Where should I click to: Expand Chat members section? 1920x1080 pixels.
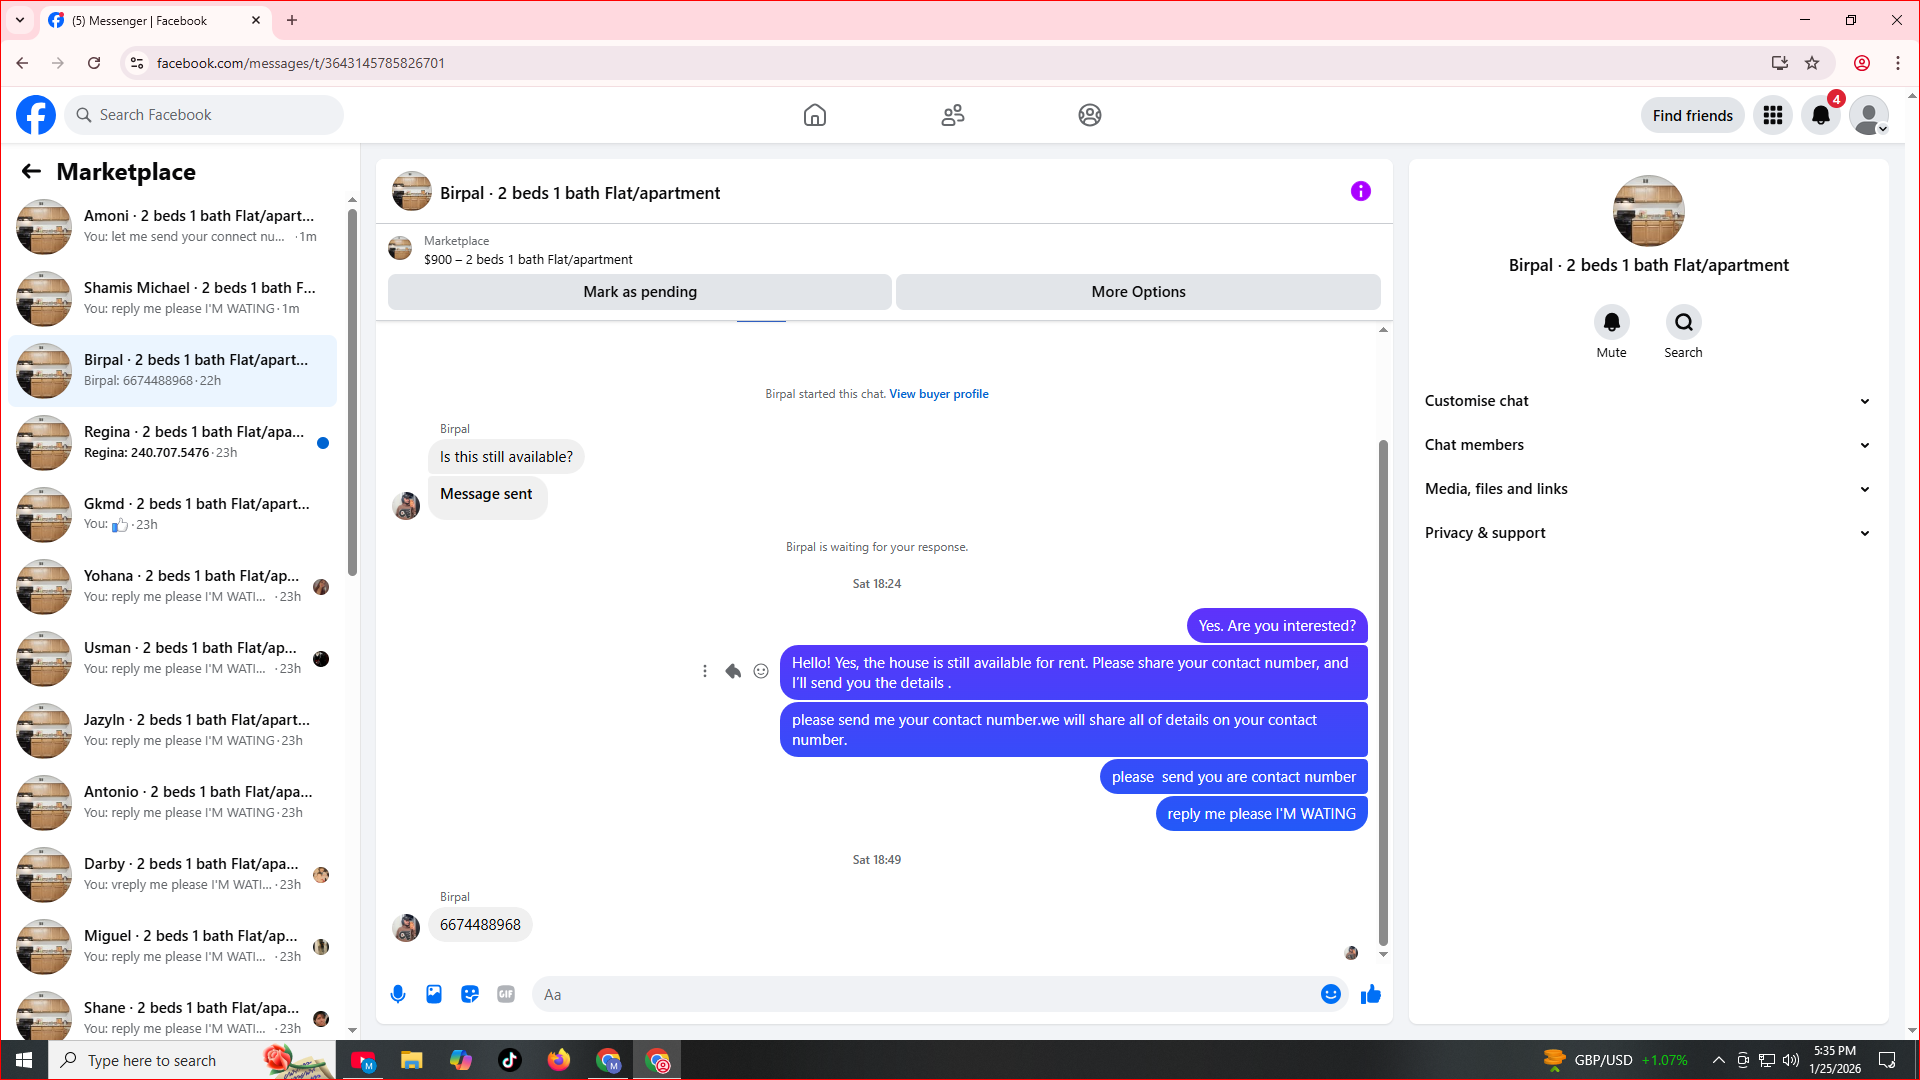click(x=1648, y=445)
